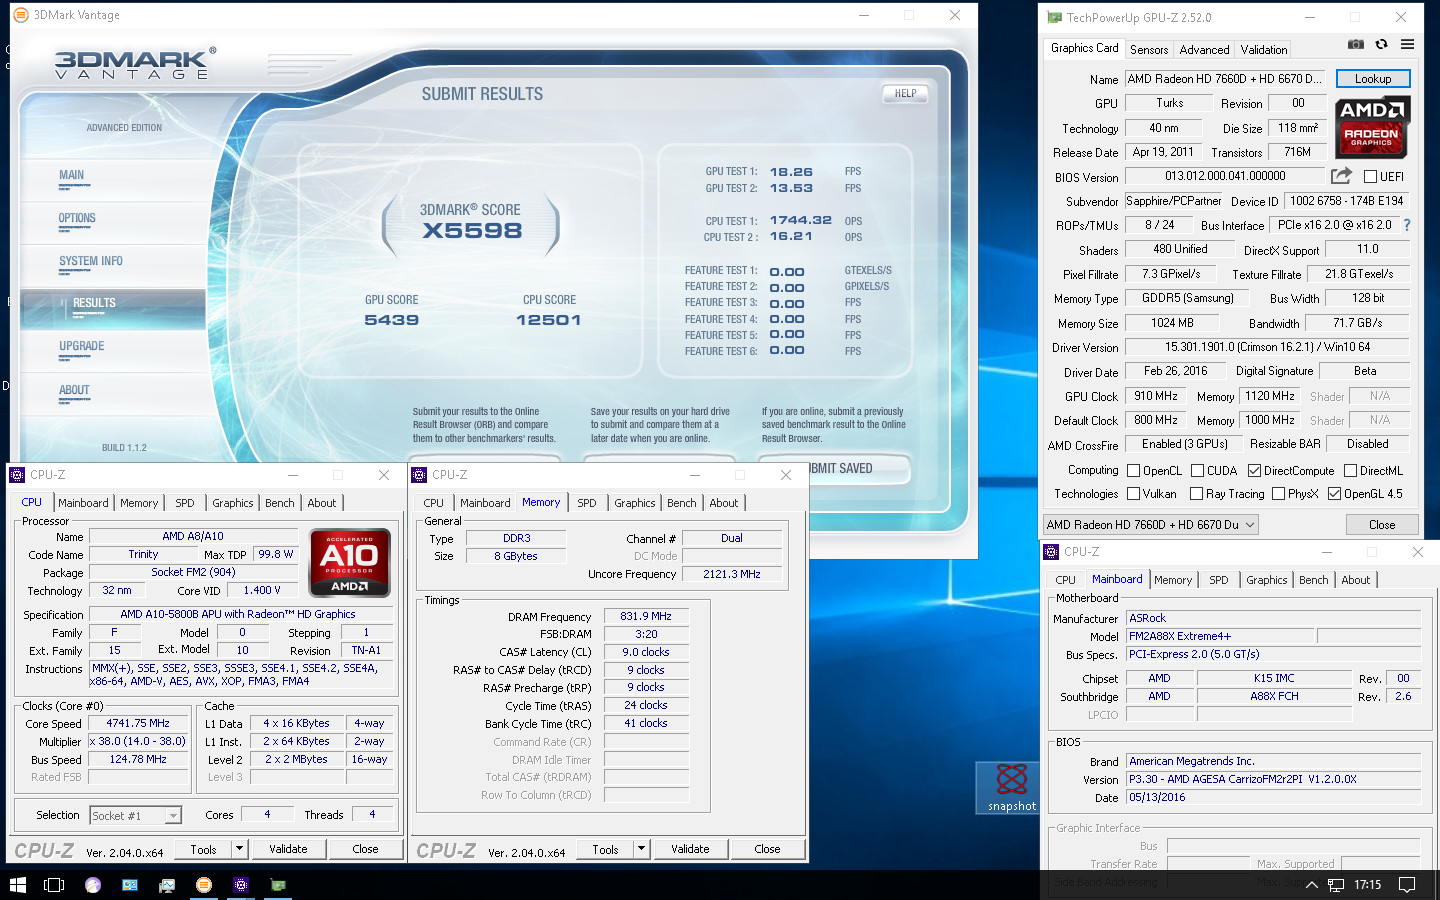Click the Core Speed value 4741.75 MHz

(x=138, y=723)
